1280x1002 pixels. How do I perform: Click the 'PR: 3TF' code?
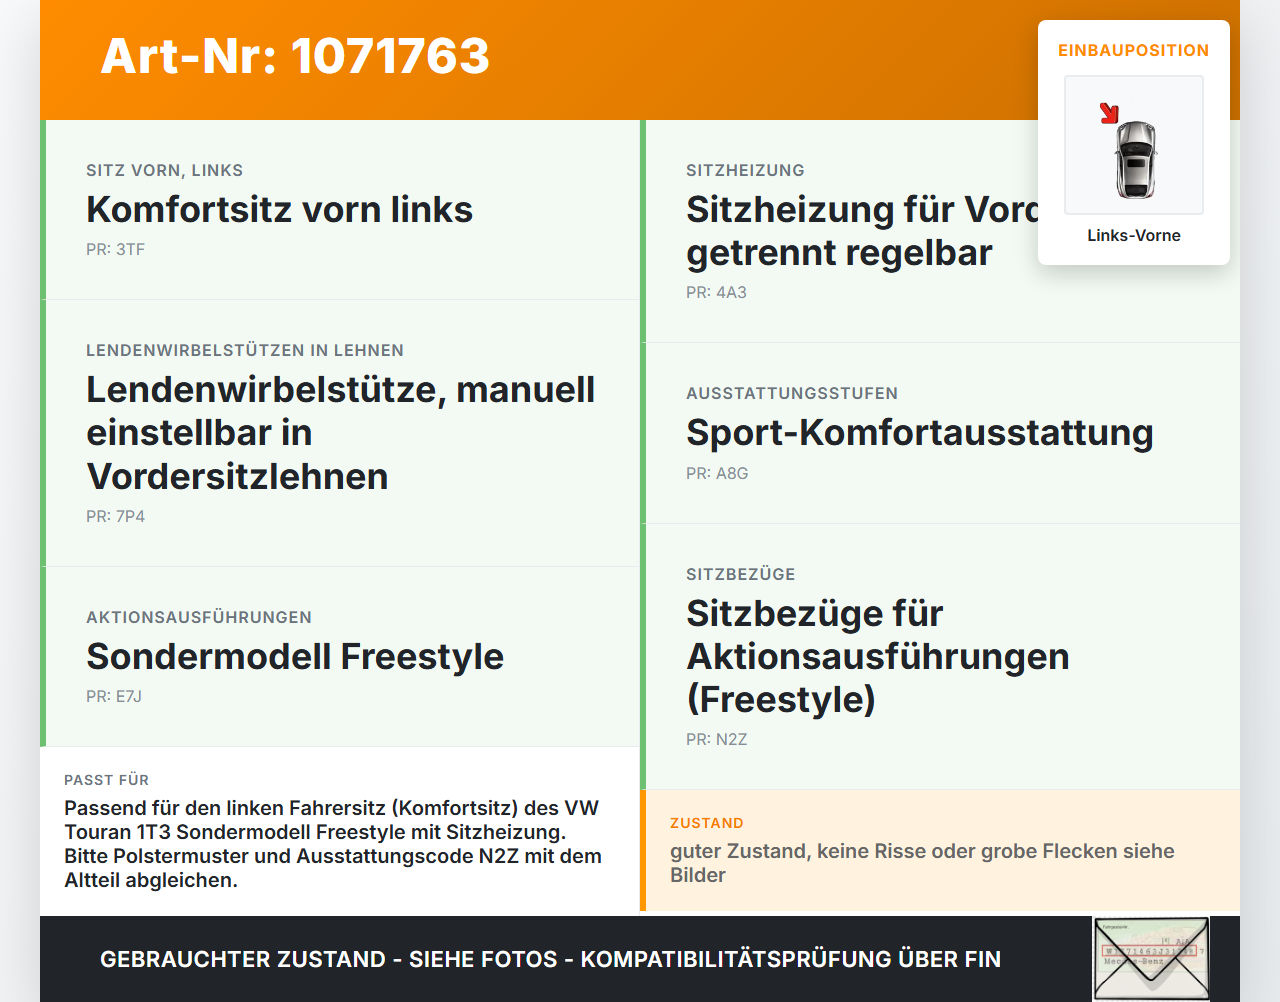click(115, 249)
